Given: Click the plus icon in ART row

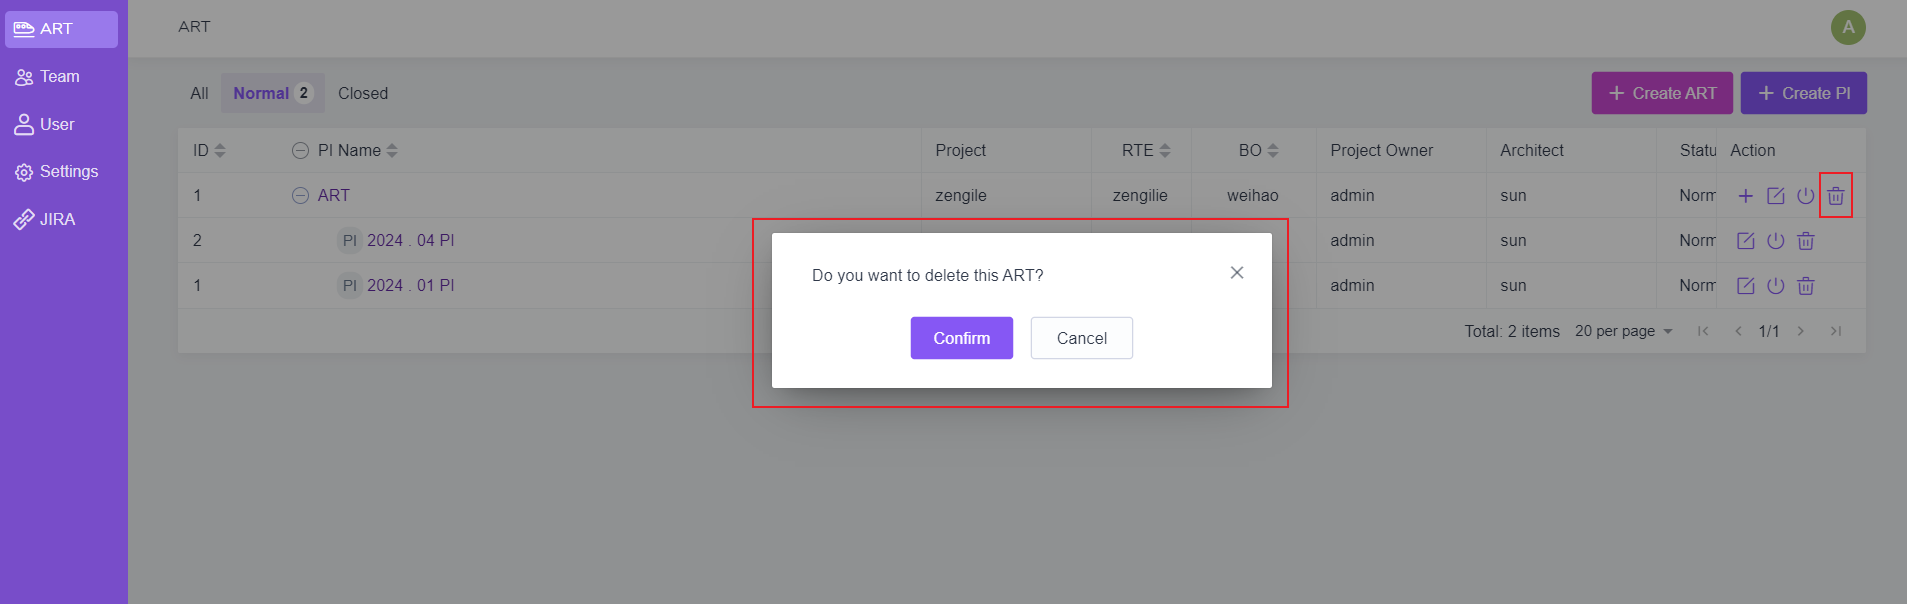Looking at the screenshot, I should click(1745, 196).
